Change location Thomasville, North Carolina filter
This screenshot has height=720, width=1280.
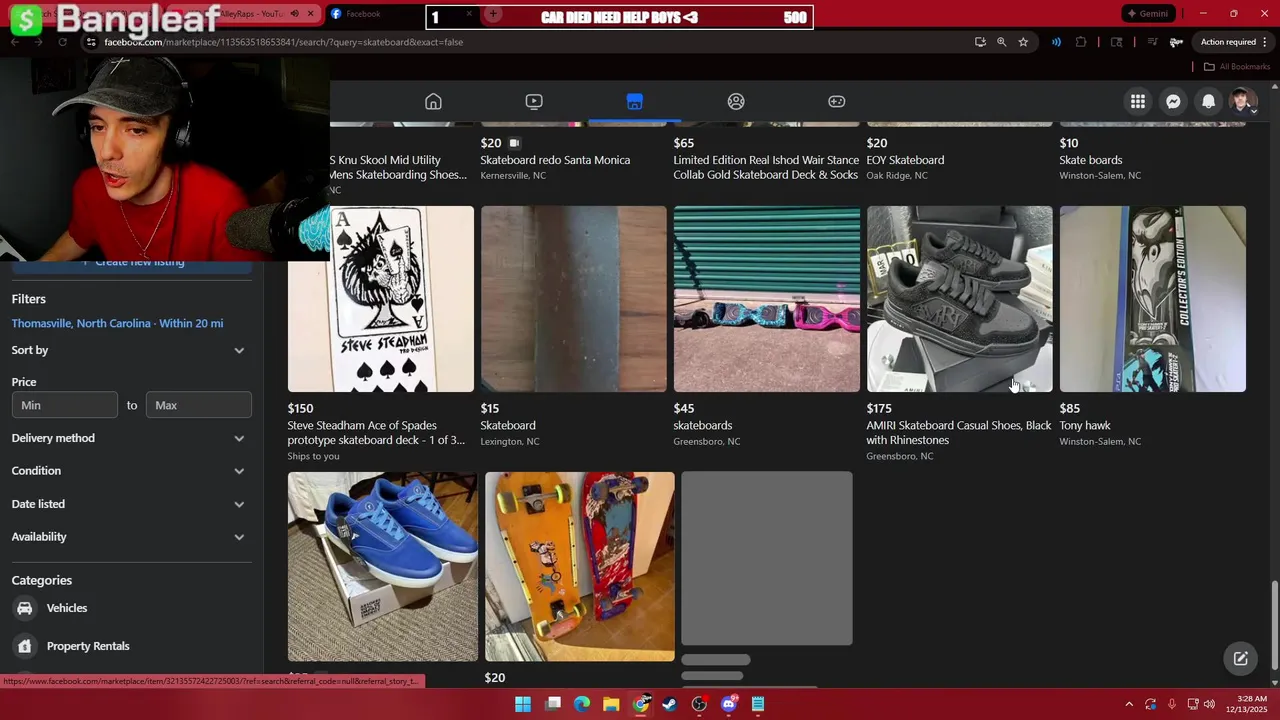[117, 323]
